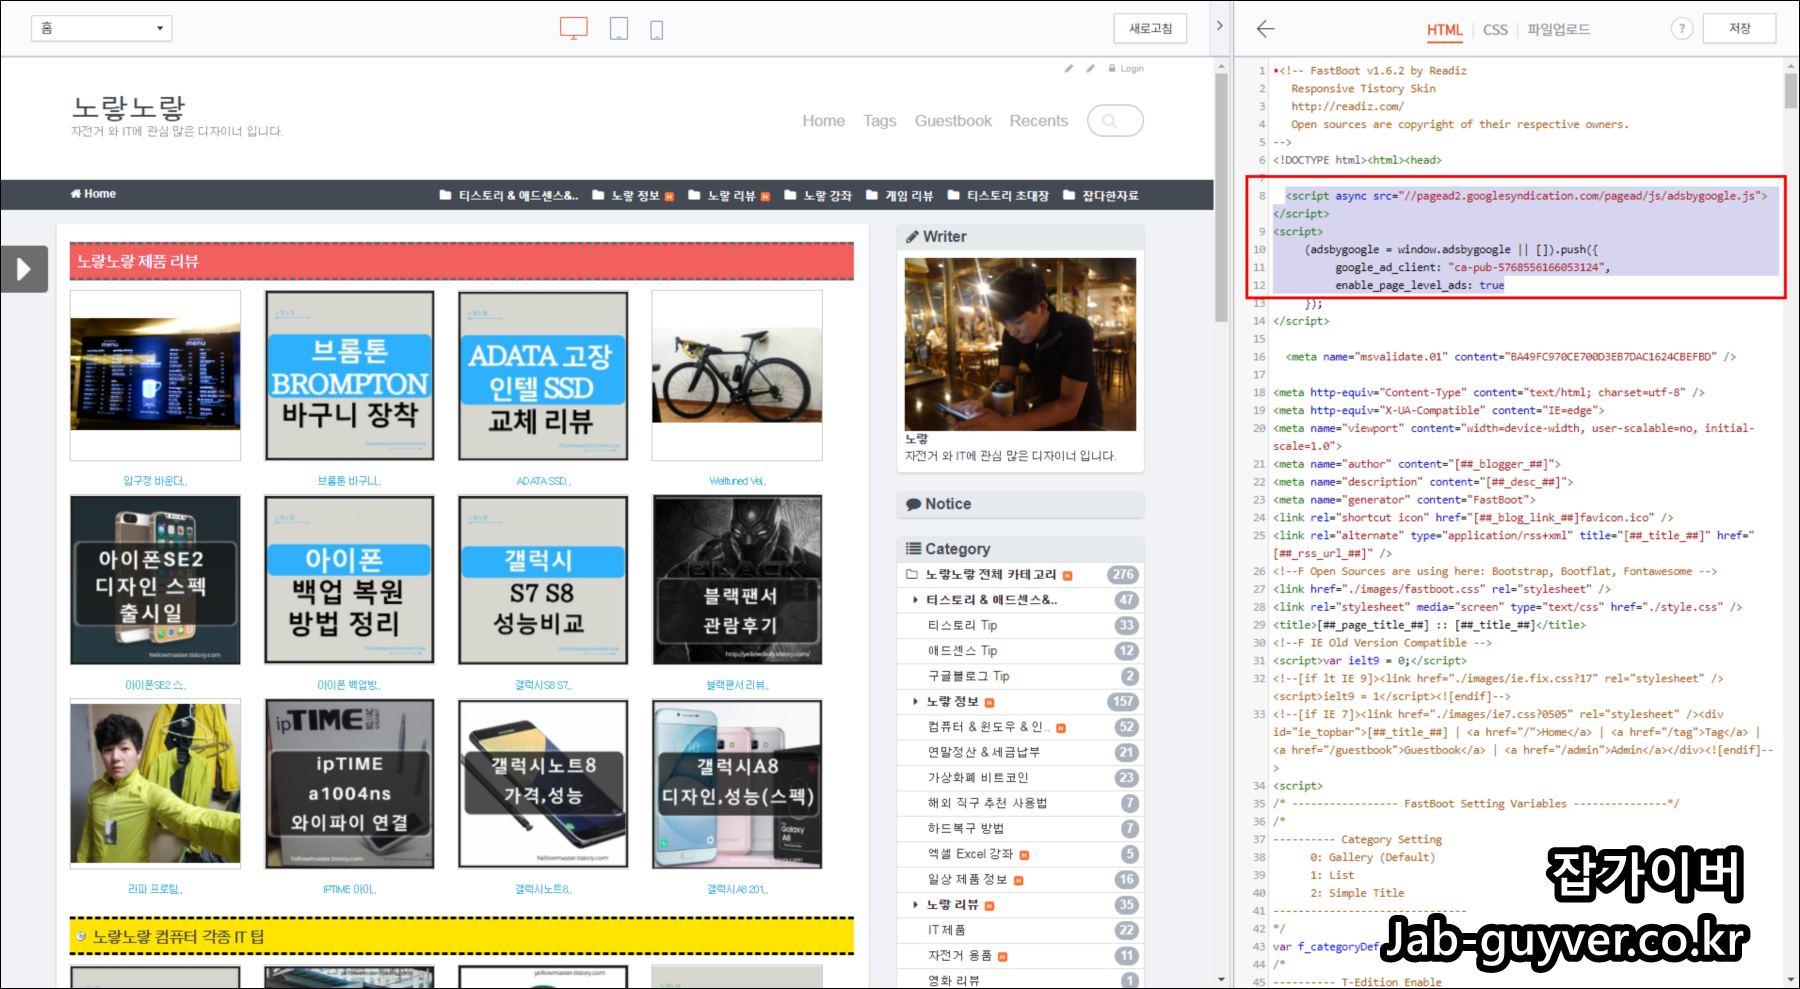Viewport: 1800px width, 989px height.
Task: Open the Guestbook menu in blog header
Action: tap(953, 121)
